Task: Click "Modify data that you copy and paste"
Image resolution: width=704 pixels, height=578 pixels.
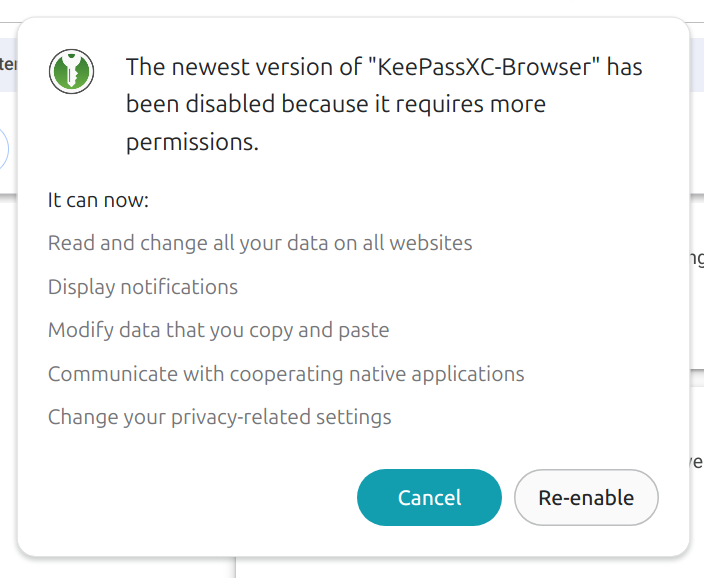Action: [218, 330]
